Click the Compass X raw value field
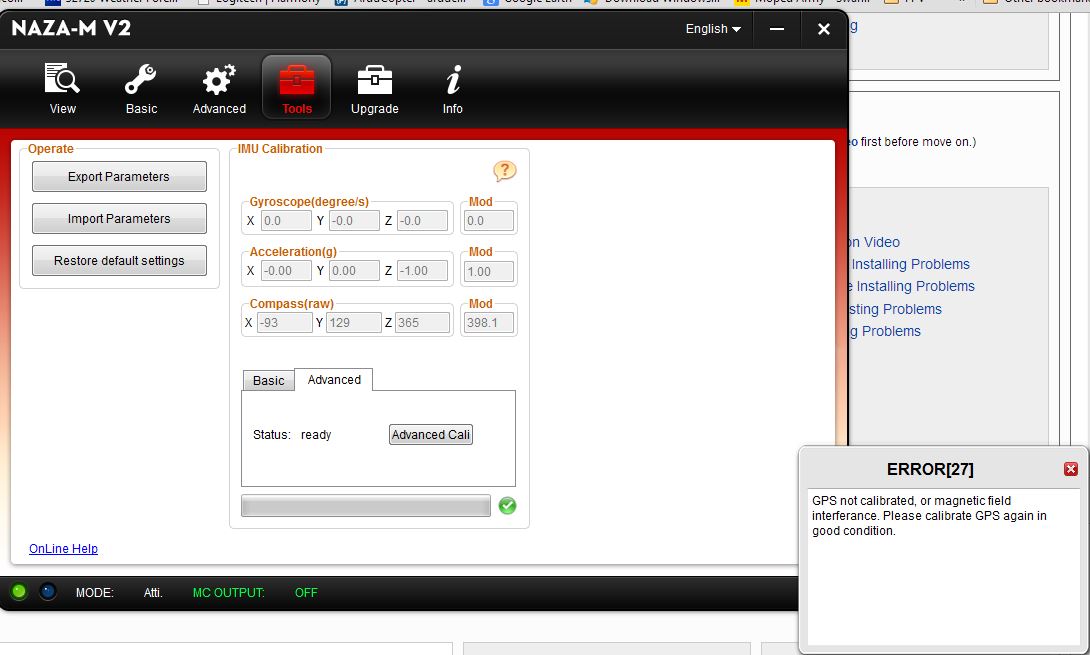 click(x=285, y=322)
